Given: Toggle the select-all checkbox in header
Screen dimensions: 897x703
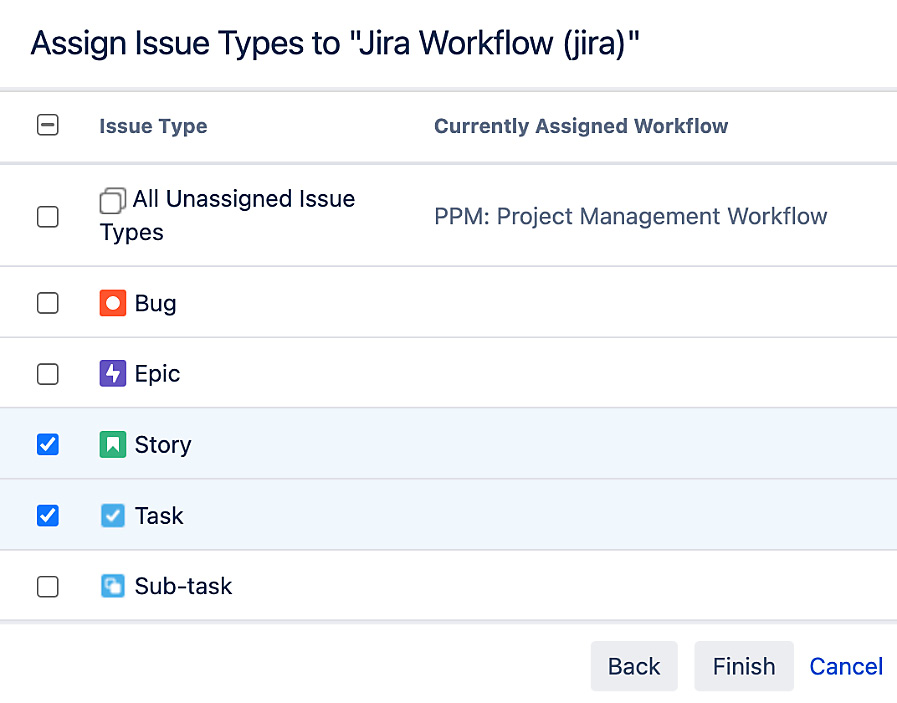Looking at the screenshot, I should (47, 126).
